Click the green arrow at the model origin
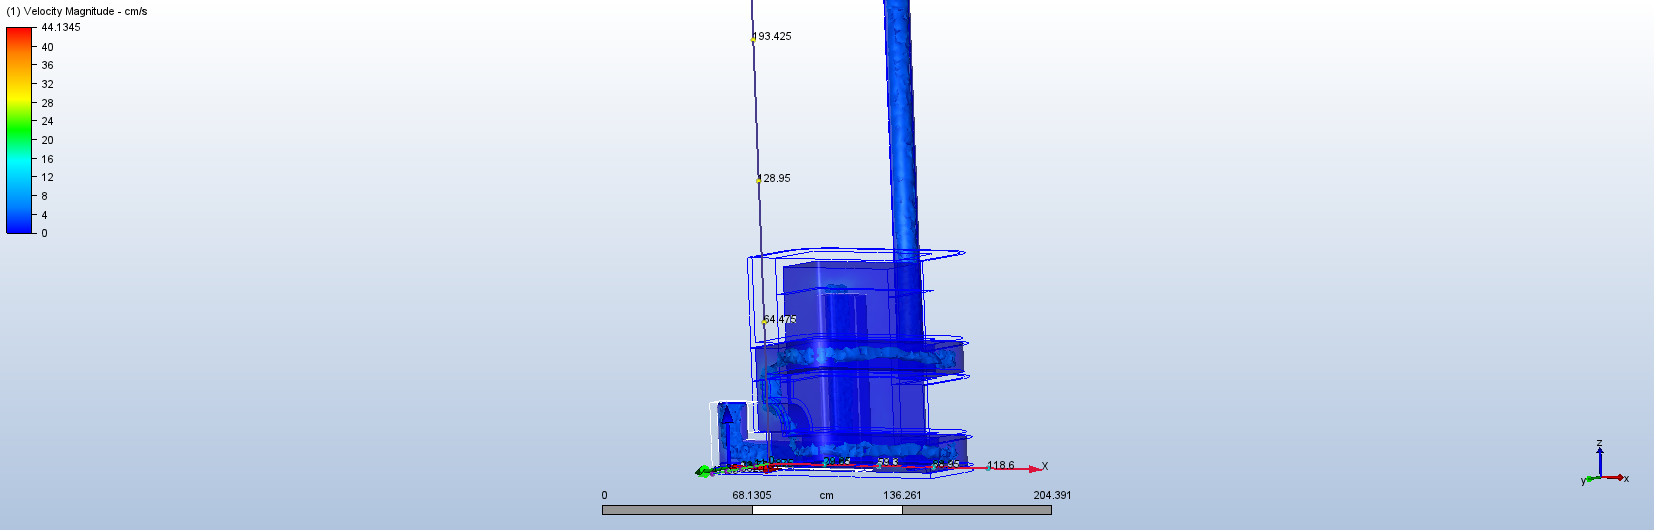This screenshot has width=1654, height=530. pyautogui.click(x=703, y=471)
